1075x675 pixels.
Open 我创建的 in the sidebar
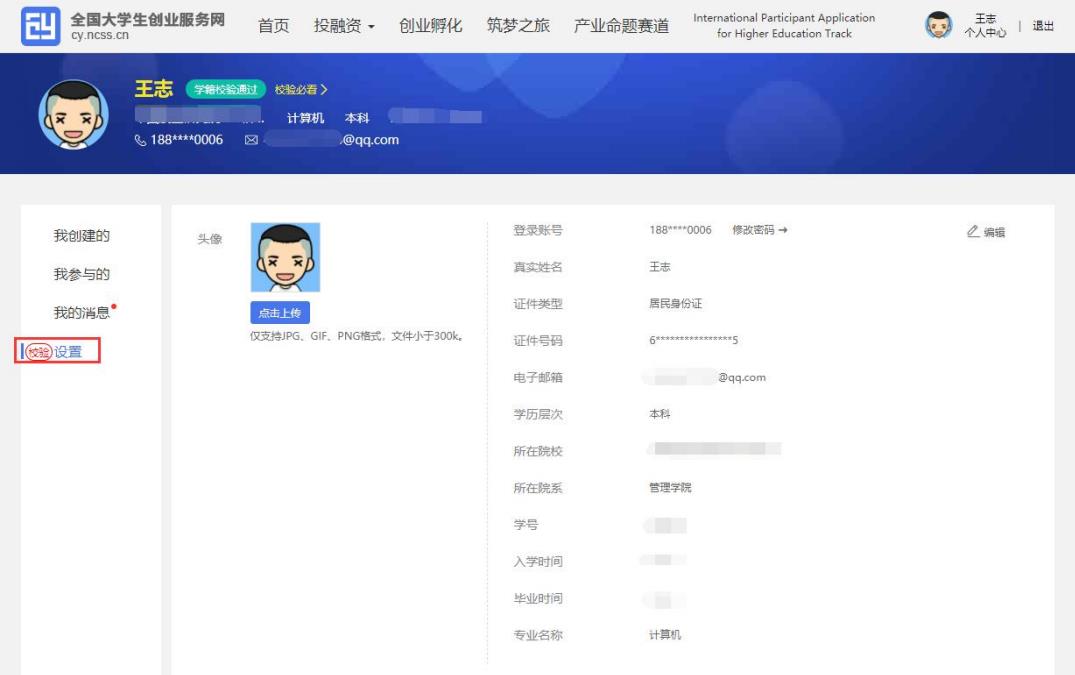(x=81, y=236)
